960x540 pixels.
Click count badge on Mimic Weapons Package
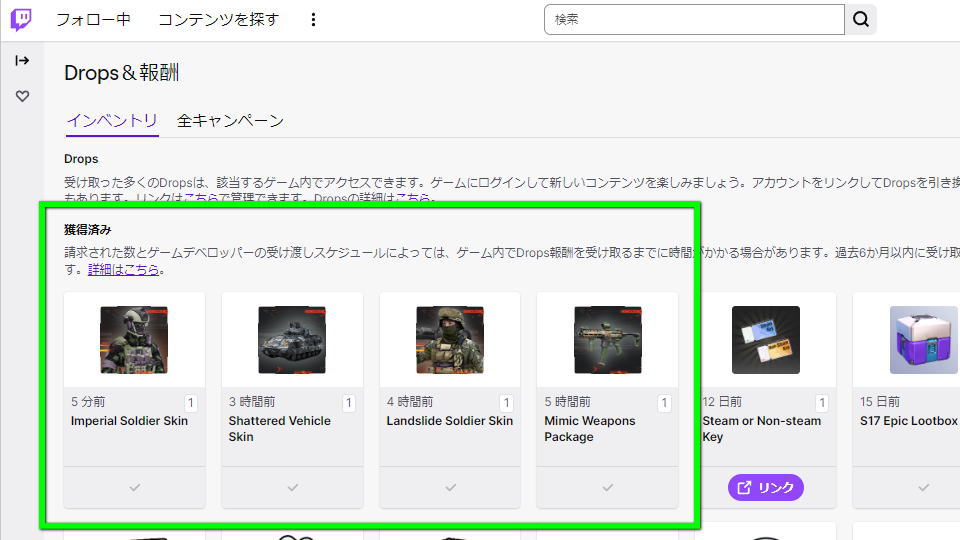pos(664,403)
